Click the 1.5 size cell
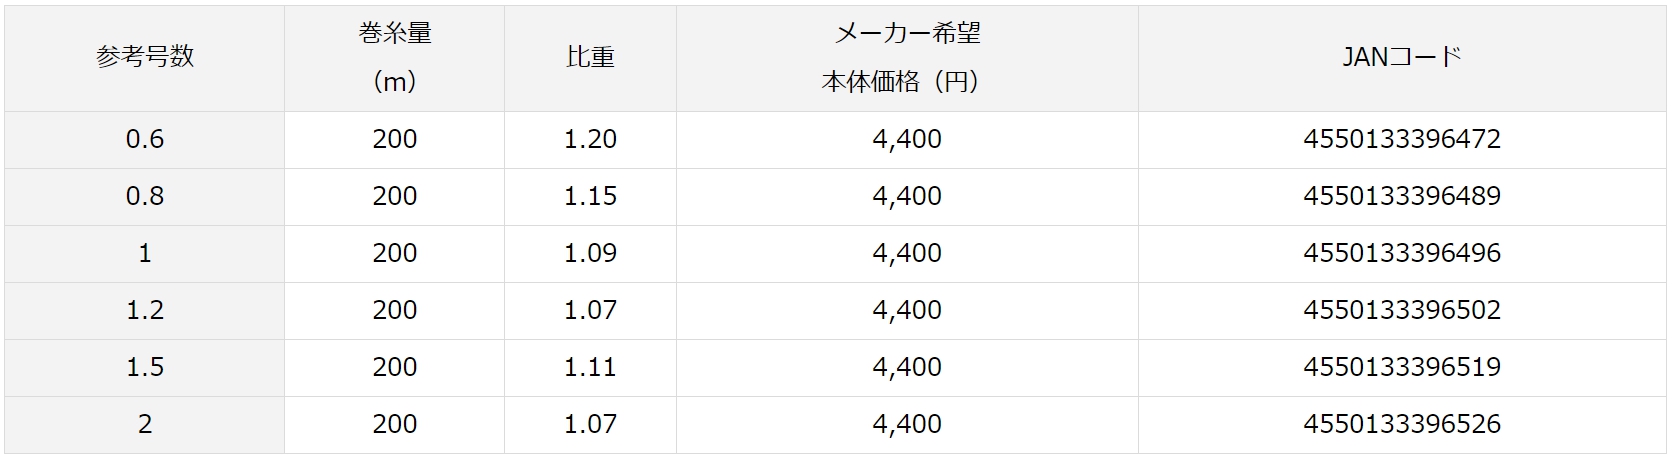The image size is (1673, 458). tap(145, 367)
